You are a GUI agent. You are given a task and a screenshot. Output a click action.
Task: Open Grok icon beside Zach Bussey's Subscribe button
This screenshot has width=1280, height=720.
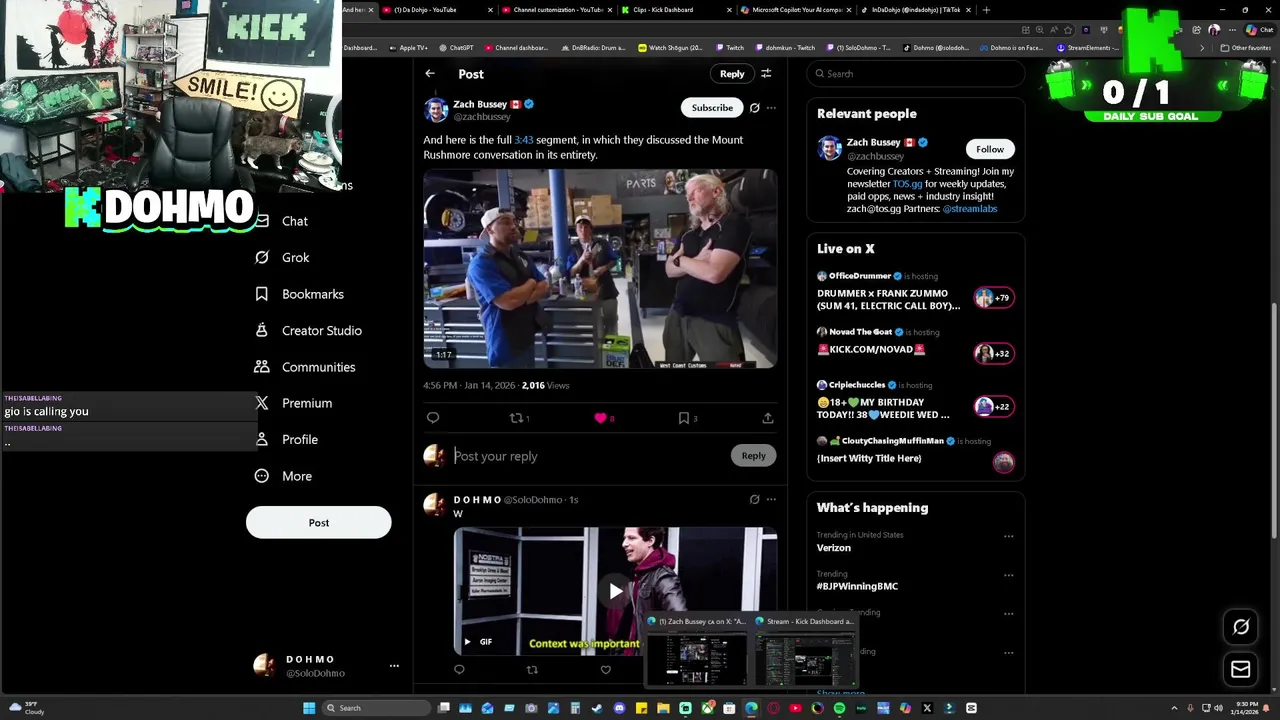coord(755,107)
